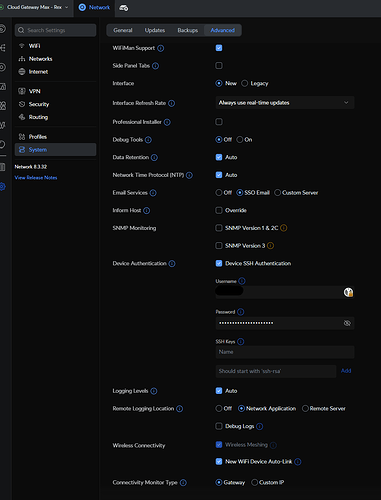The width and height of the screenshot is (381, 500).
Task: Click the Remote Logging Location info icon
Action: [x=179, y=409]
